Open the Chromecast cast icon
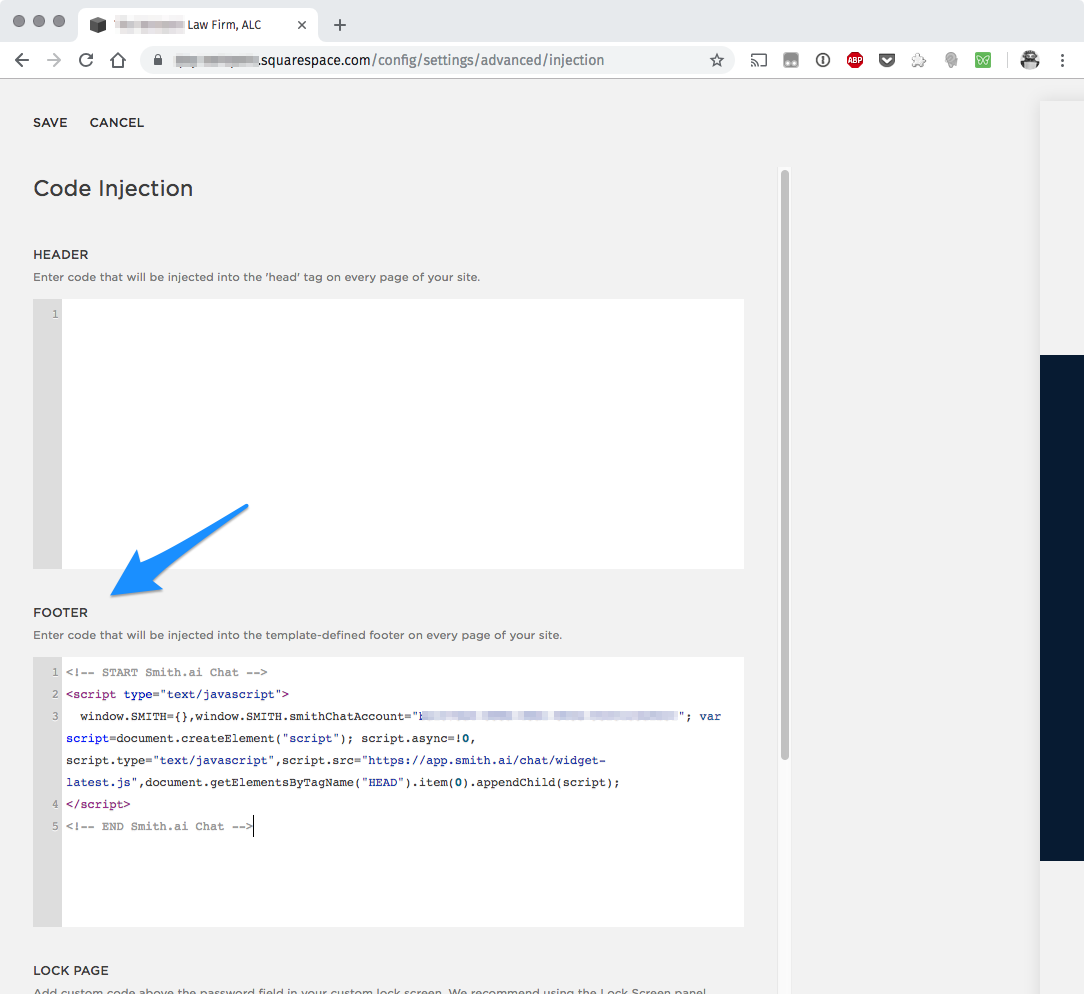Screen dimensions: 1084x994 pos(758,60)
